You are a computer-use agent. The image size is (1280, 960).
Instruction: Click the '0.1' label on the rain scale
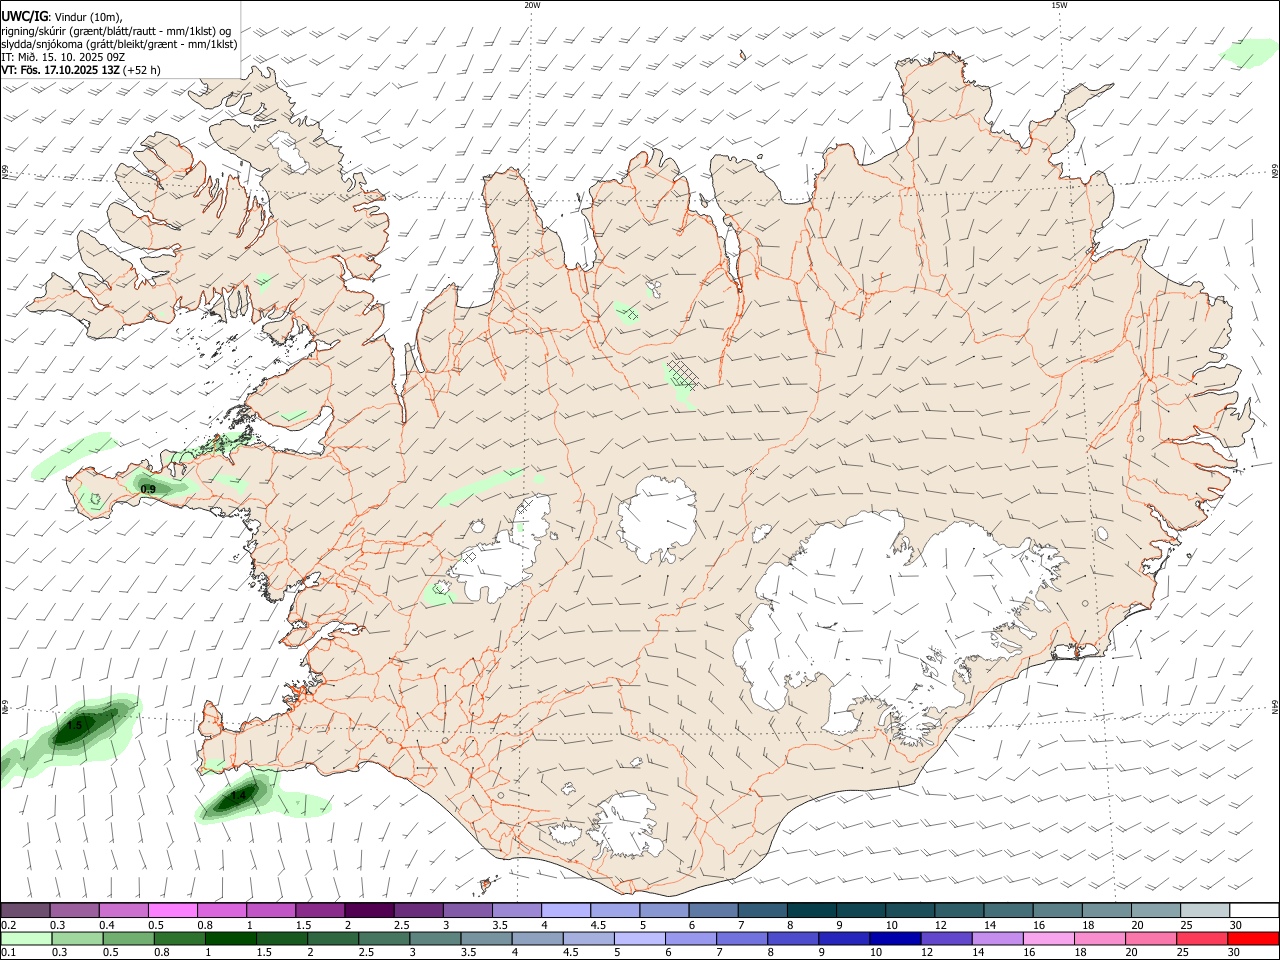8,953
